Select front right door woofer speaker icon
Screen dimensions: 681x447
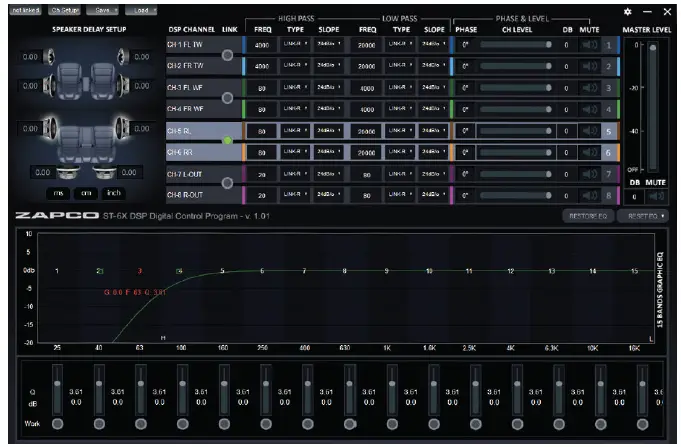click(x=123, y=86)
